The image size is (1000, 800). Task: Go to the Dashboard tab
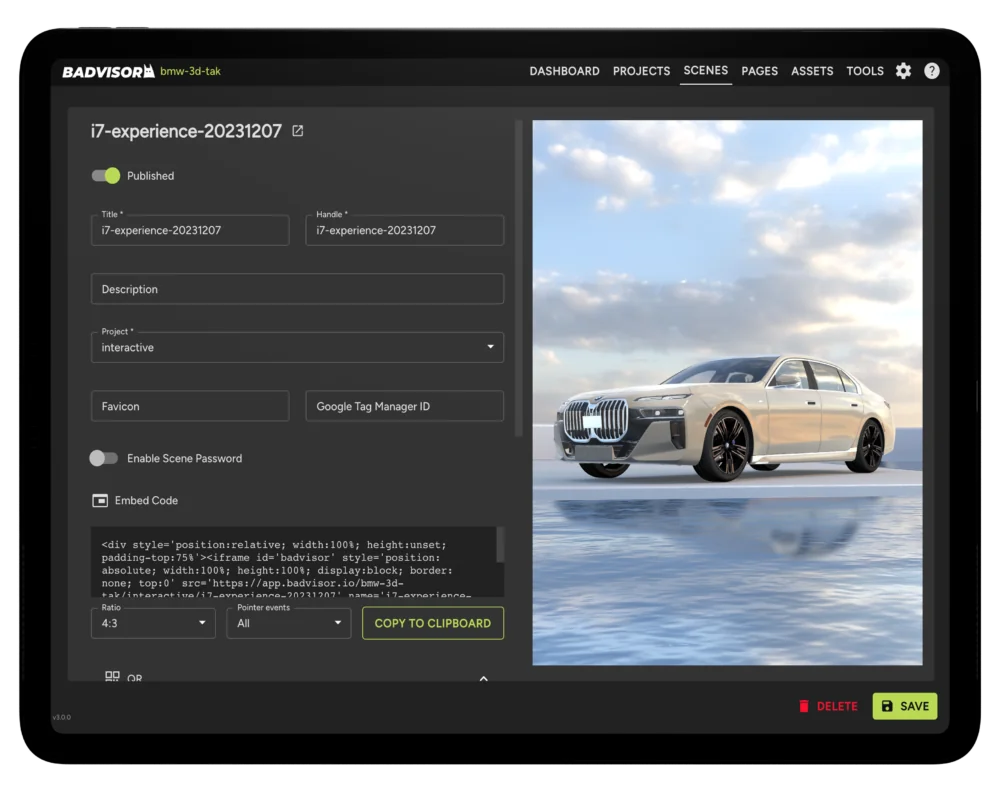(x=564, y=71)
